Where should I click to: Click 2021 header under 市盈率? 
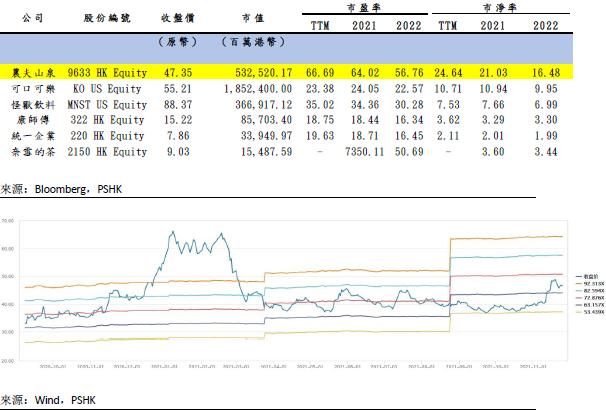point(364,26)
